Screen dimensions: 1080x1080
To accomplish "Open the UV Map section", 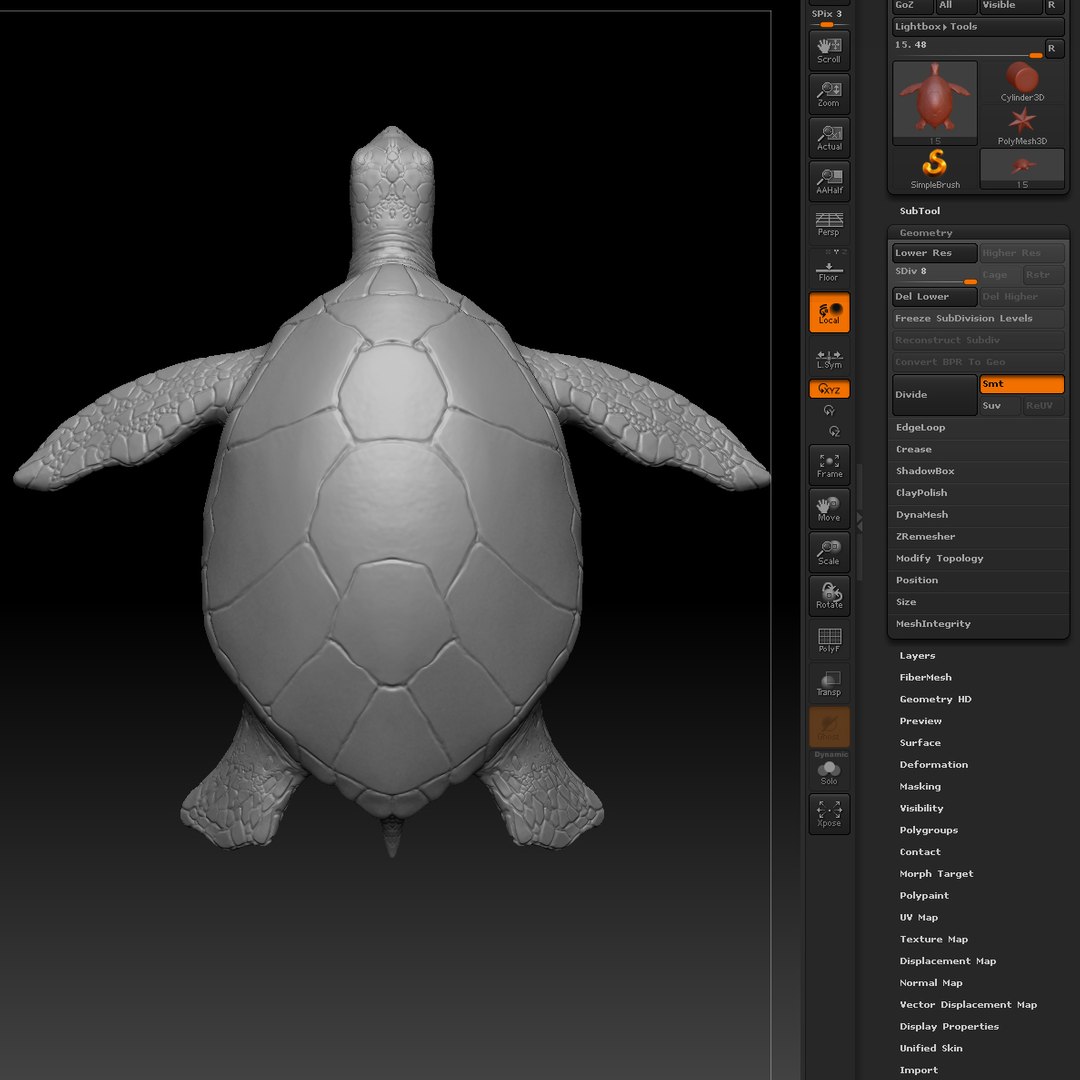I will (x=919, y=917).
